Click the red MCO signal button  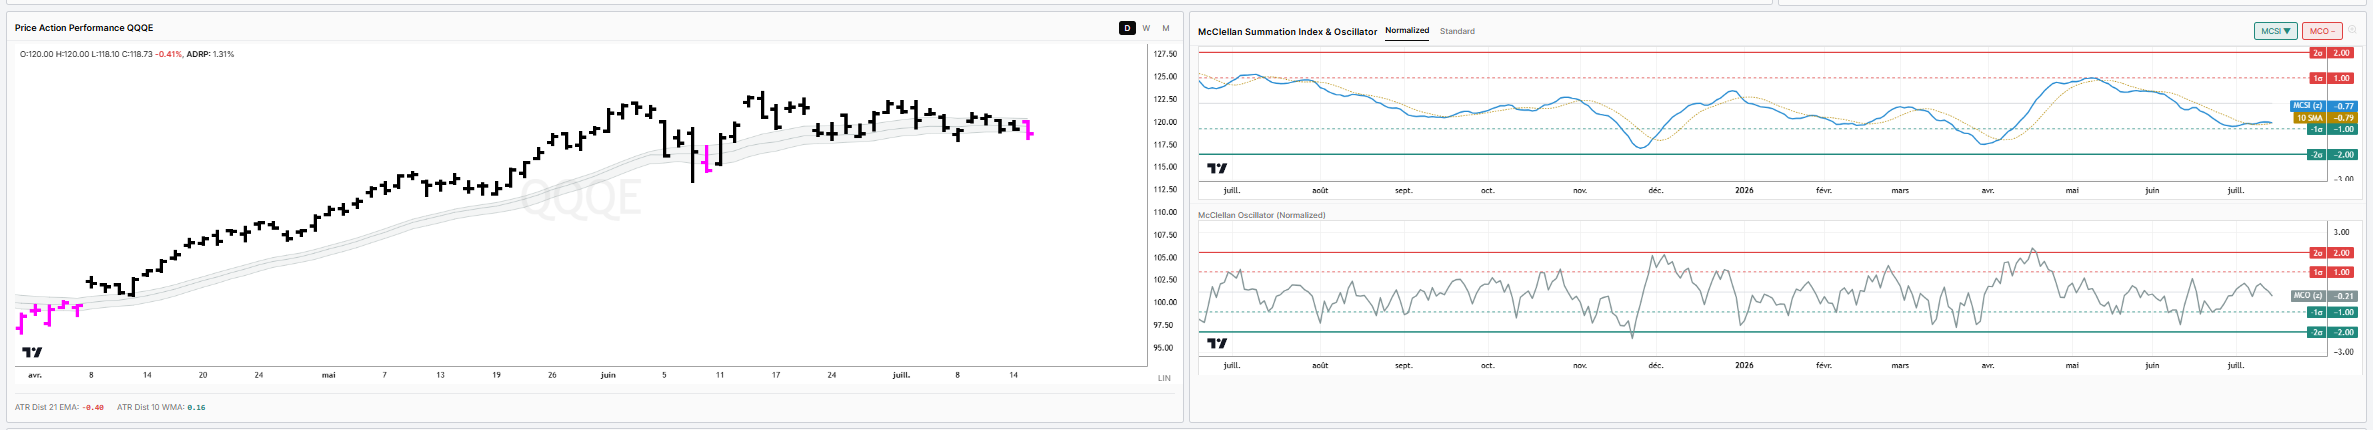pos(2321,31)
